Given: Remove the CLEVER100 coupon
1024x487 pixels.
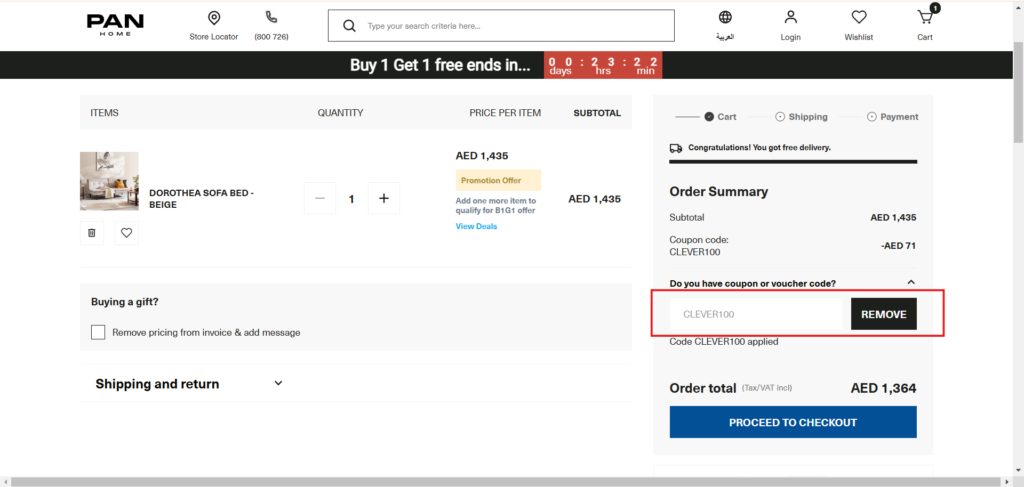Looking at the screenshot, I should pos(884,314).
